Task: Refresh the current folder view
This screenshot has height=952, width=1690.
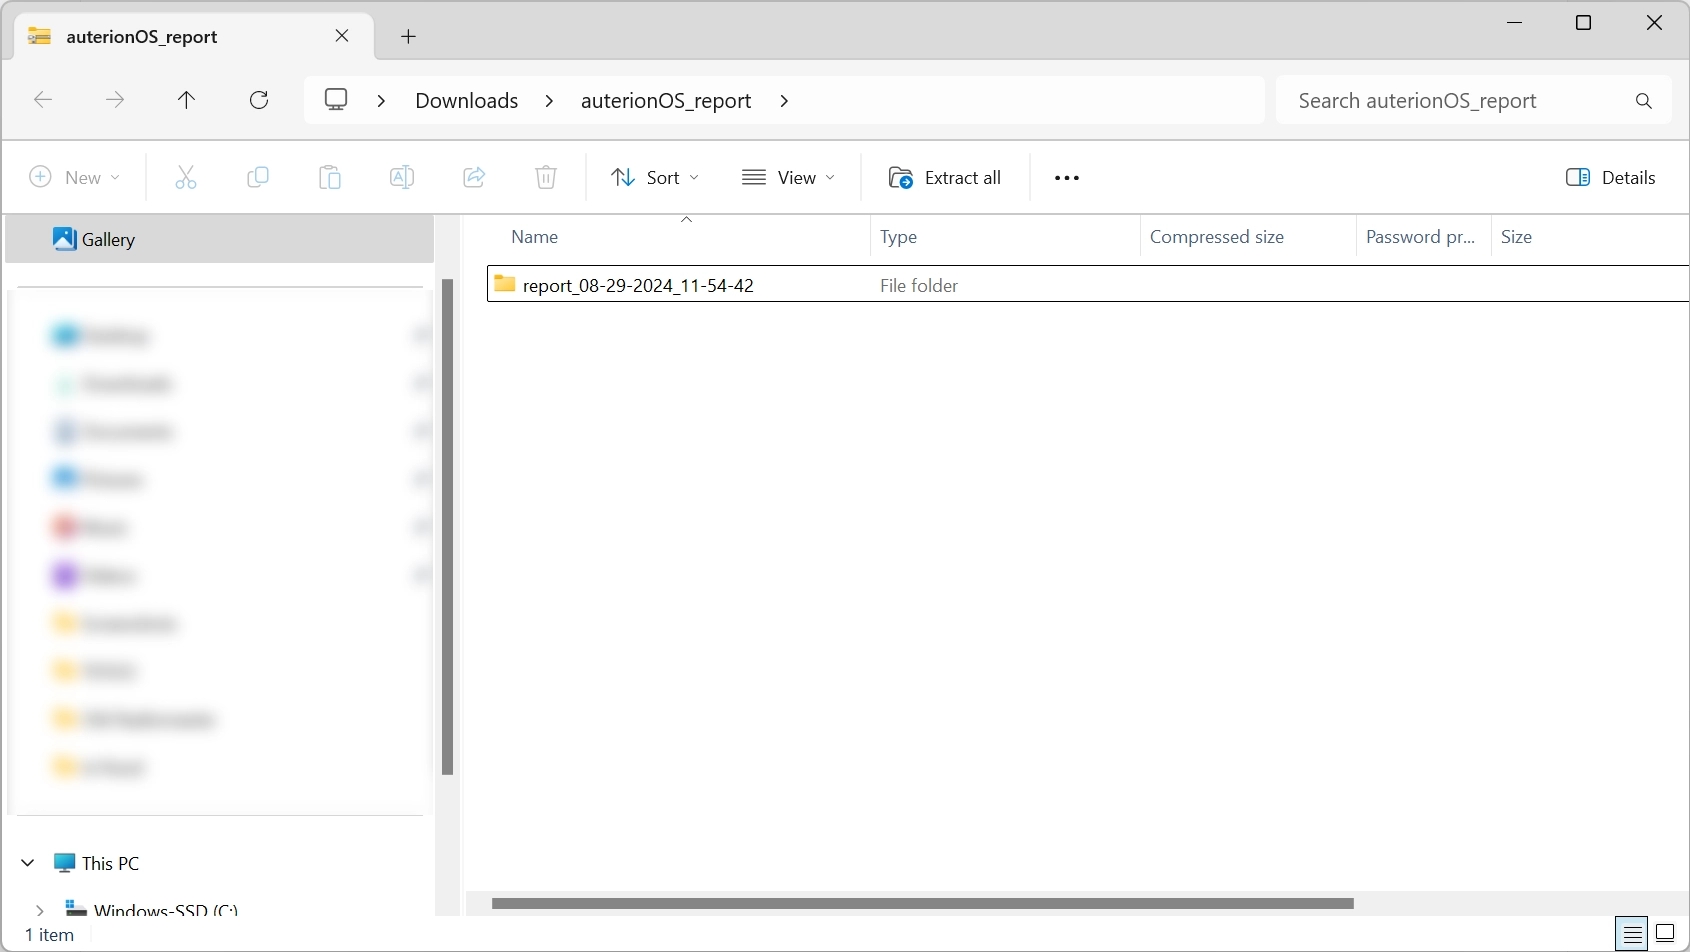Action: (259, 100)
